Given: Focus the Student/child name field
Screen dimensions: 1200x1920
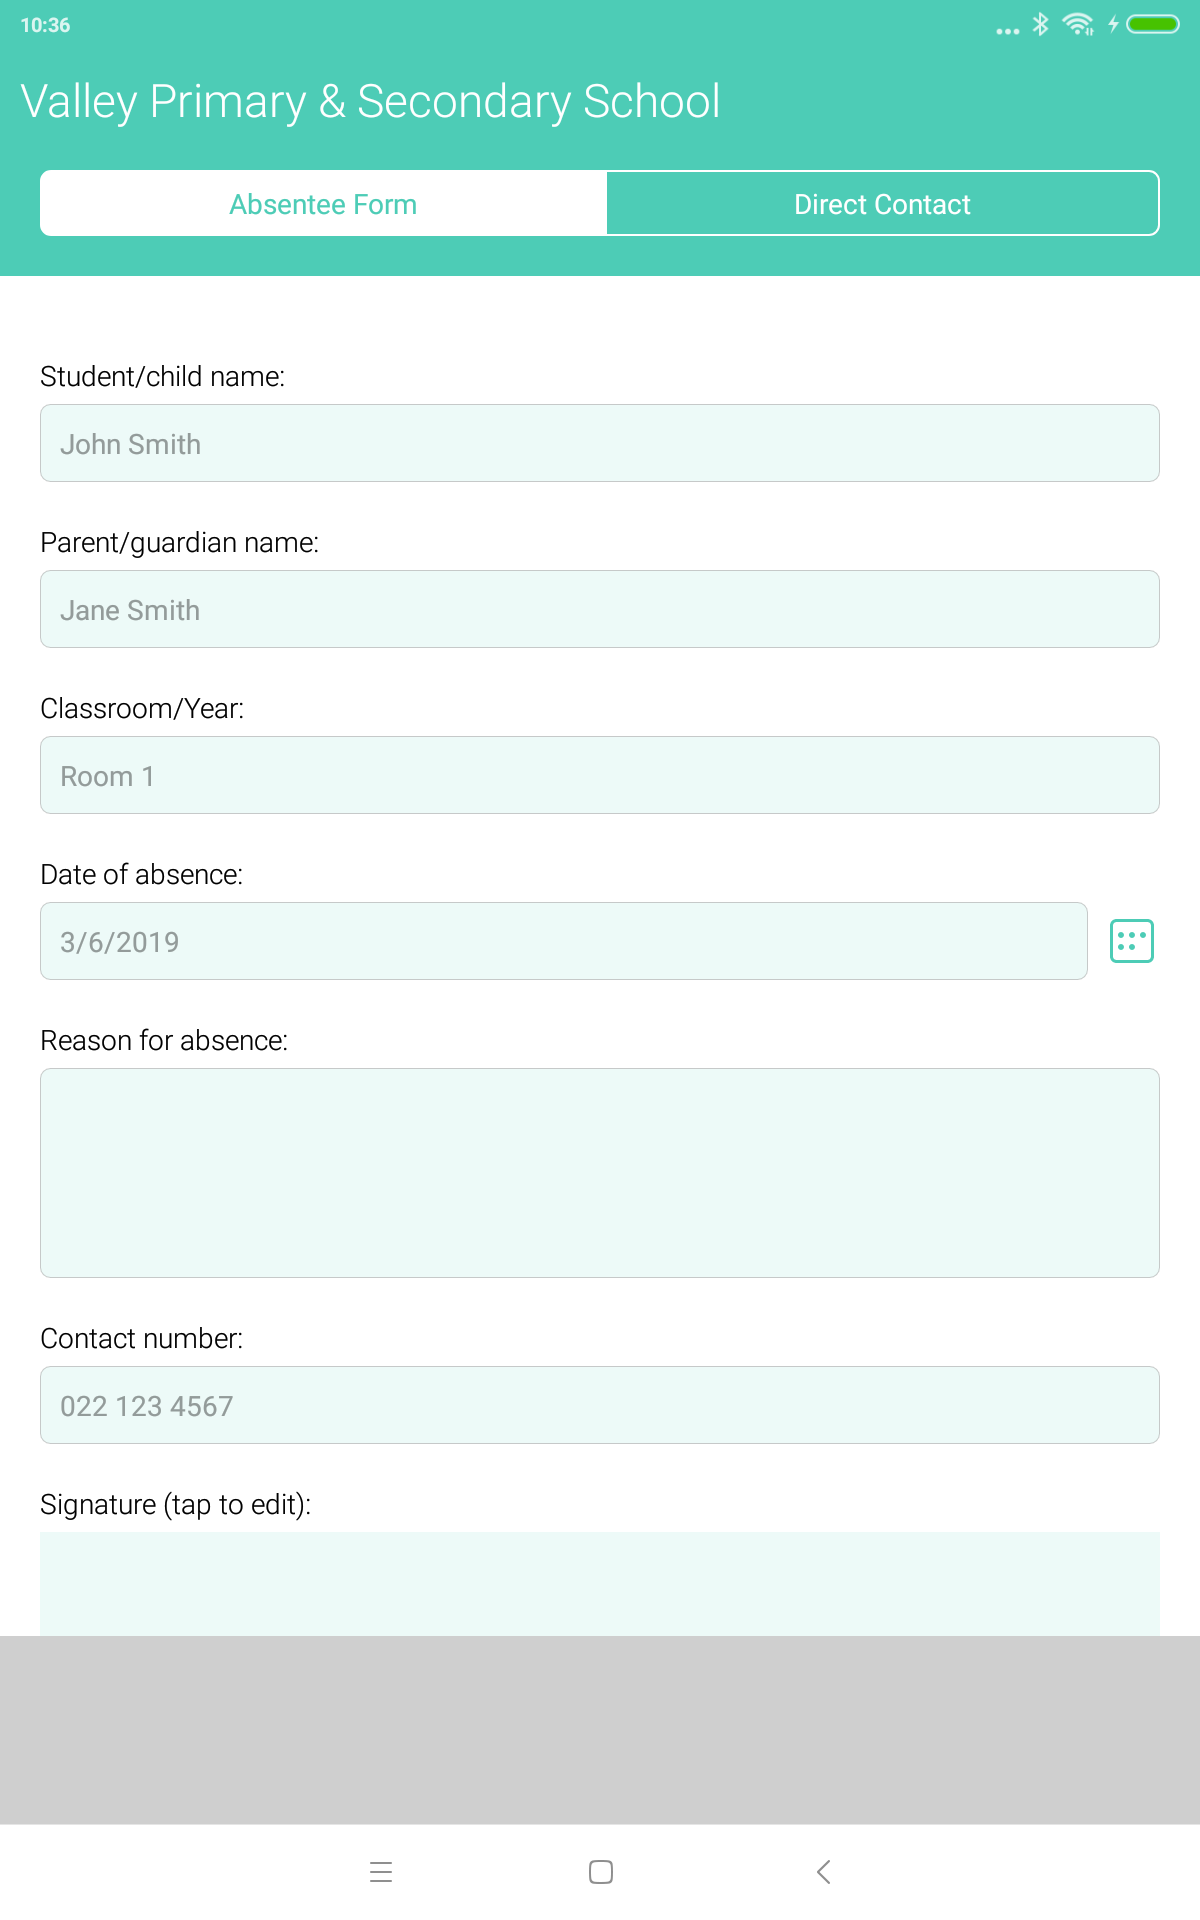Looking at the screenshot, I should click(600, 443).
